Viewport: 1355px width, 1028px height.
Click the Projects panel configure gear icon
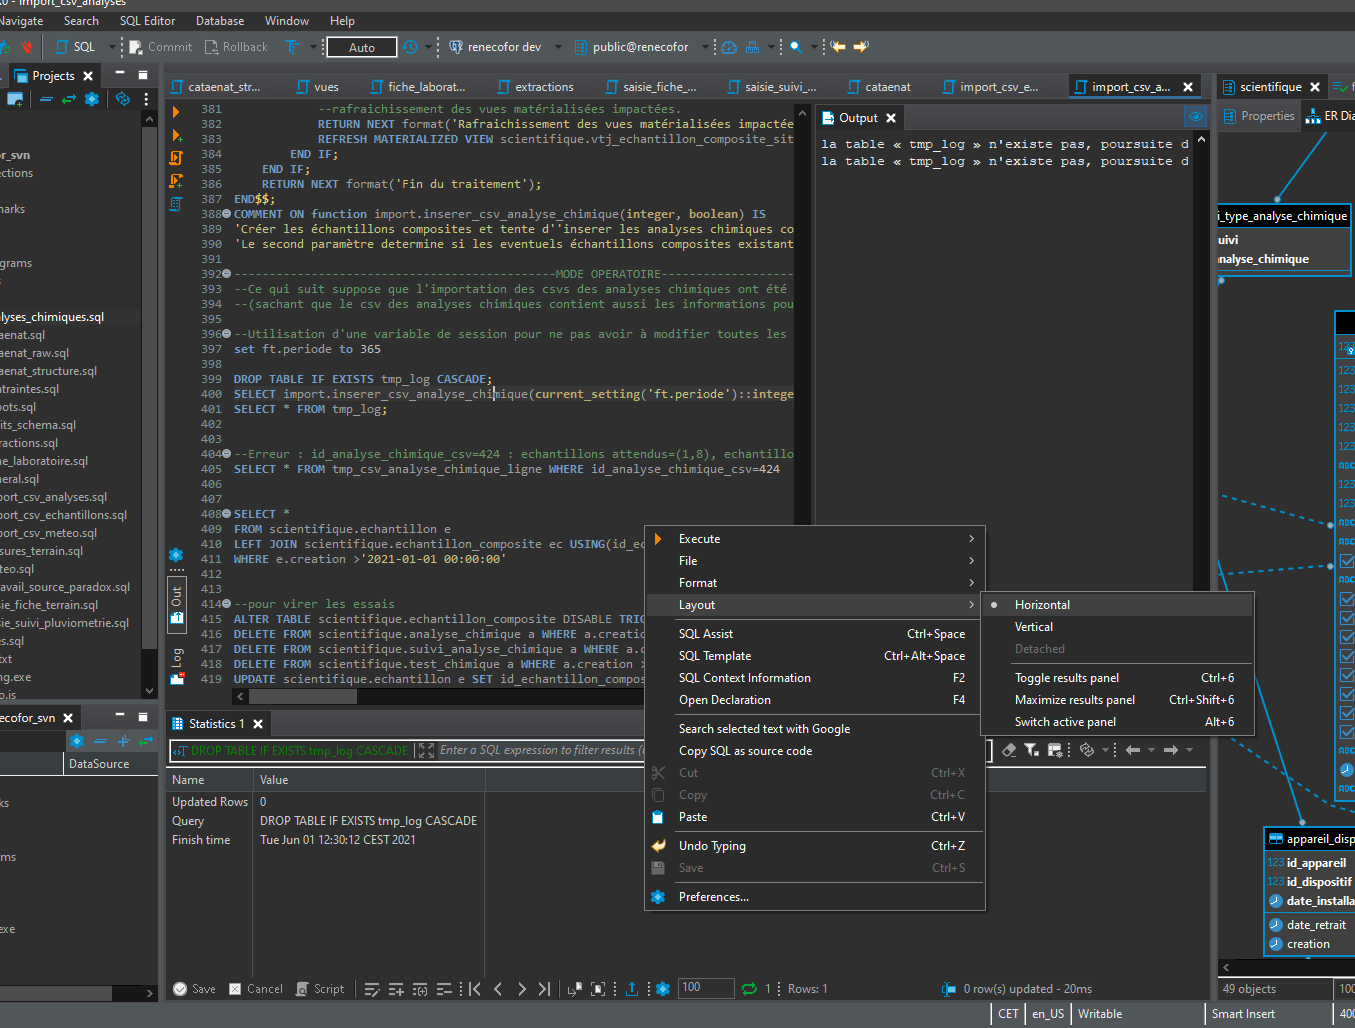92,99
